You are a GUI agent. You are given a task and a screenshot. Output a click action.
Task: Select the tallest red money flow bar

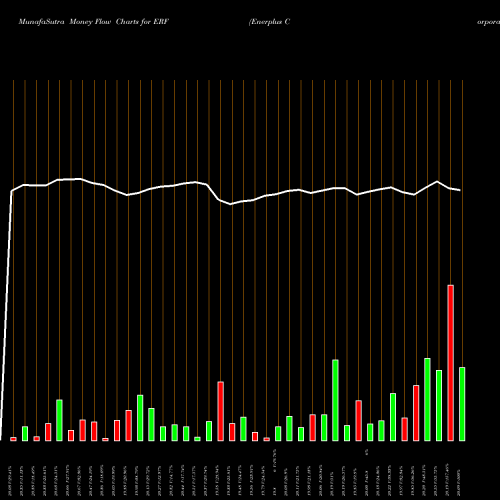click(x=450, y=363)
